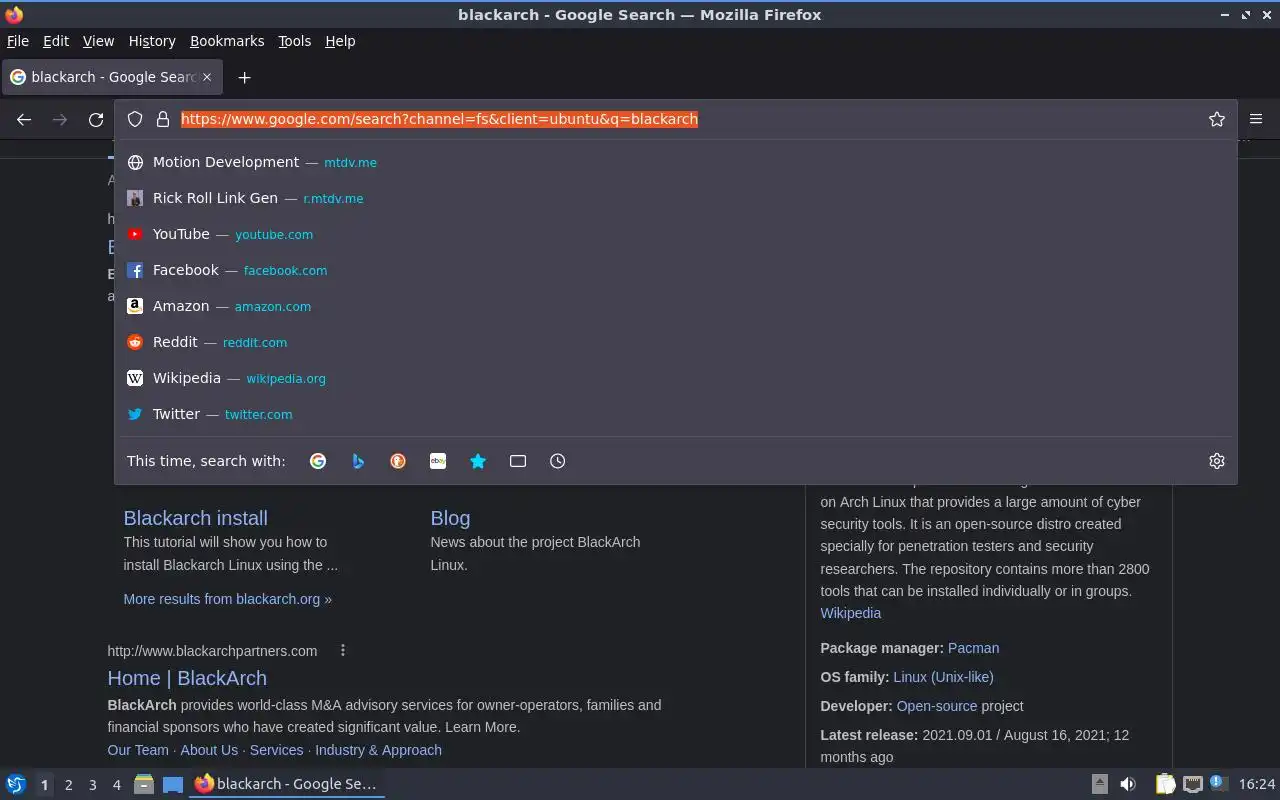Open a new tab with plus button
Viewport: 1280px width, 800px height.
point(244,77)
